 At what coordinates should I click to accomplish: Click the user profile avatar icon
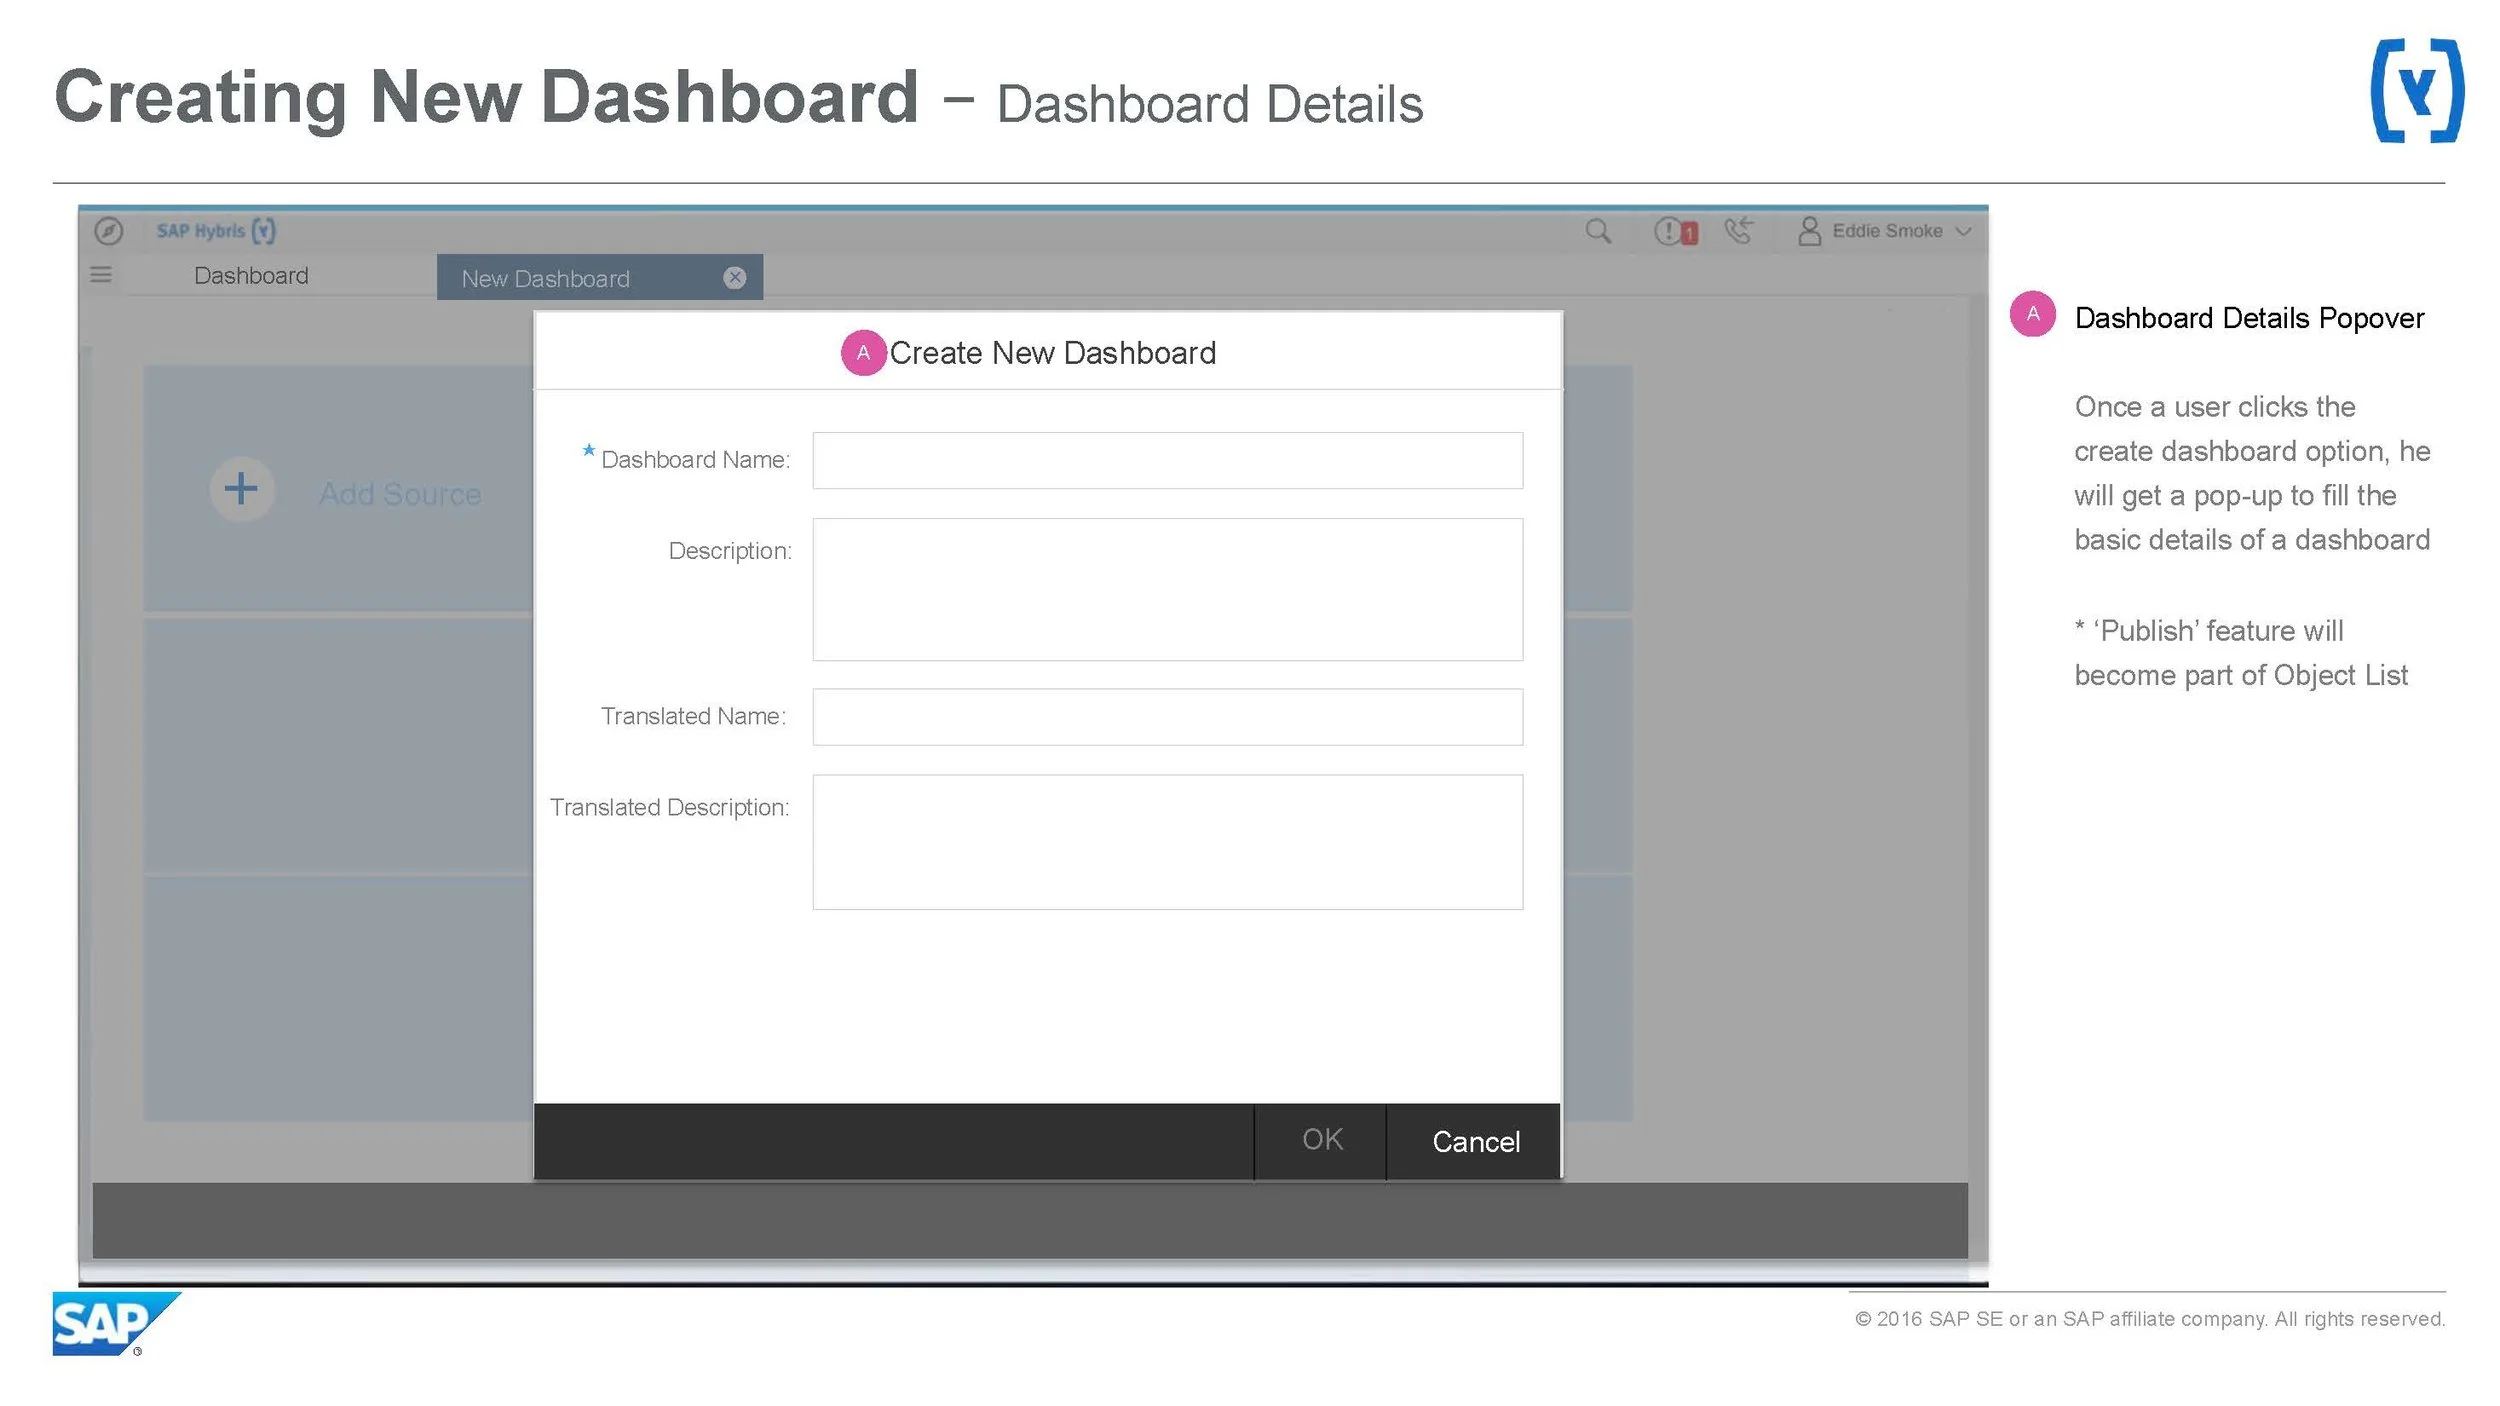click(x=1809, y=231)
